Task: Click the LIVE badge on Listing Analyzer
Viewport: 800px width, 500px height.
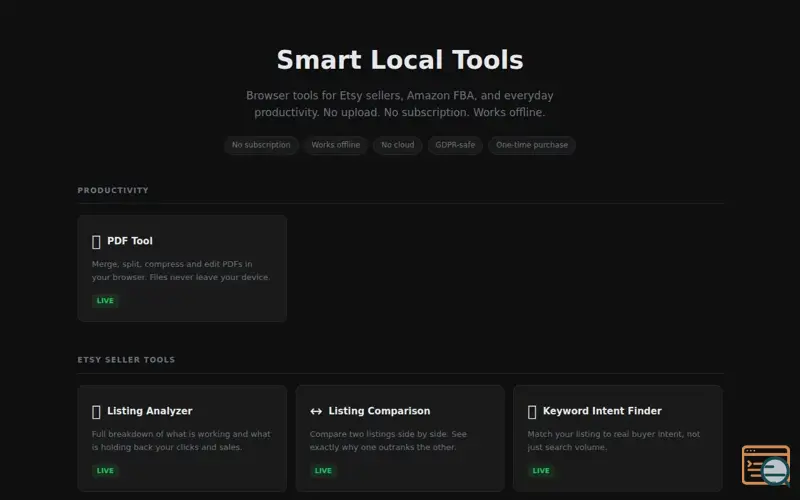Action: coord(105,470)
